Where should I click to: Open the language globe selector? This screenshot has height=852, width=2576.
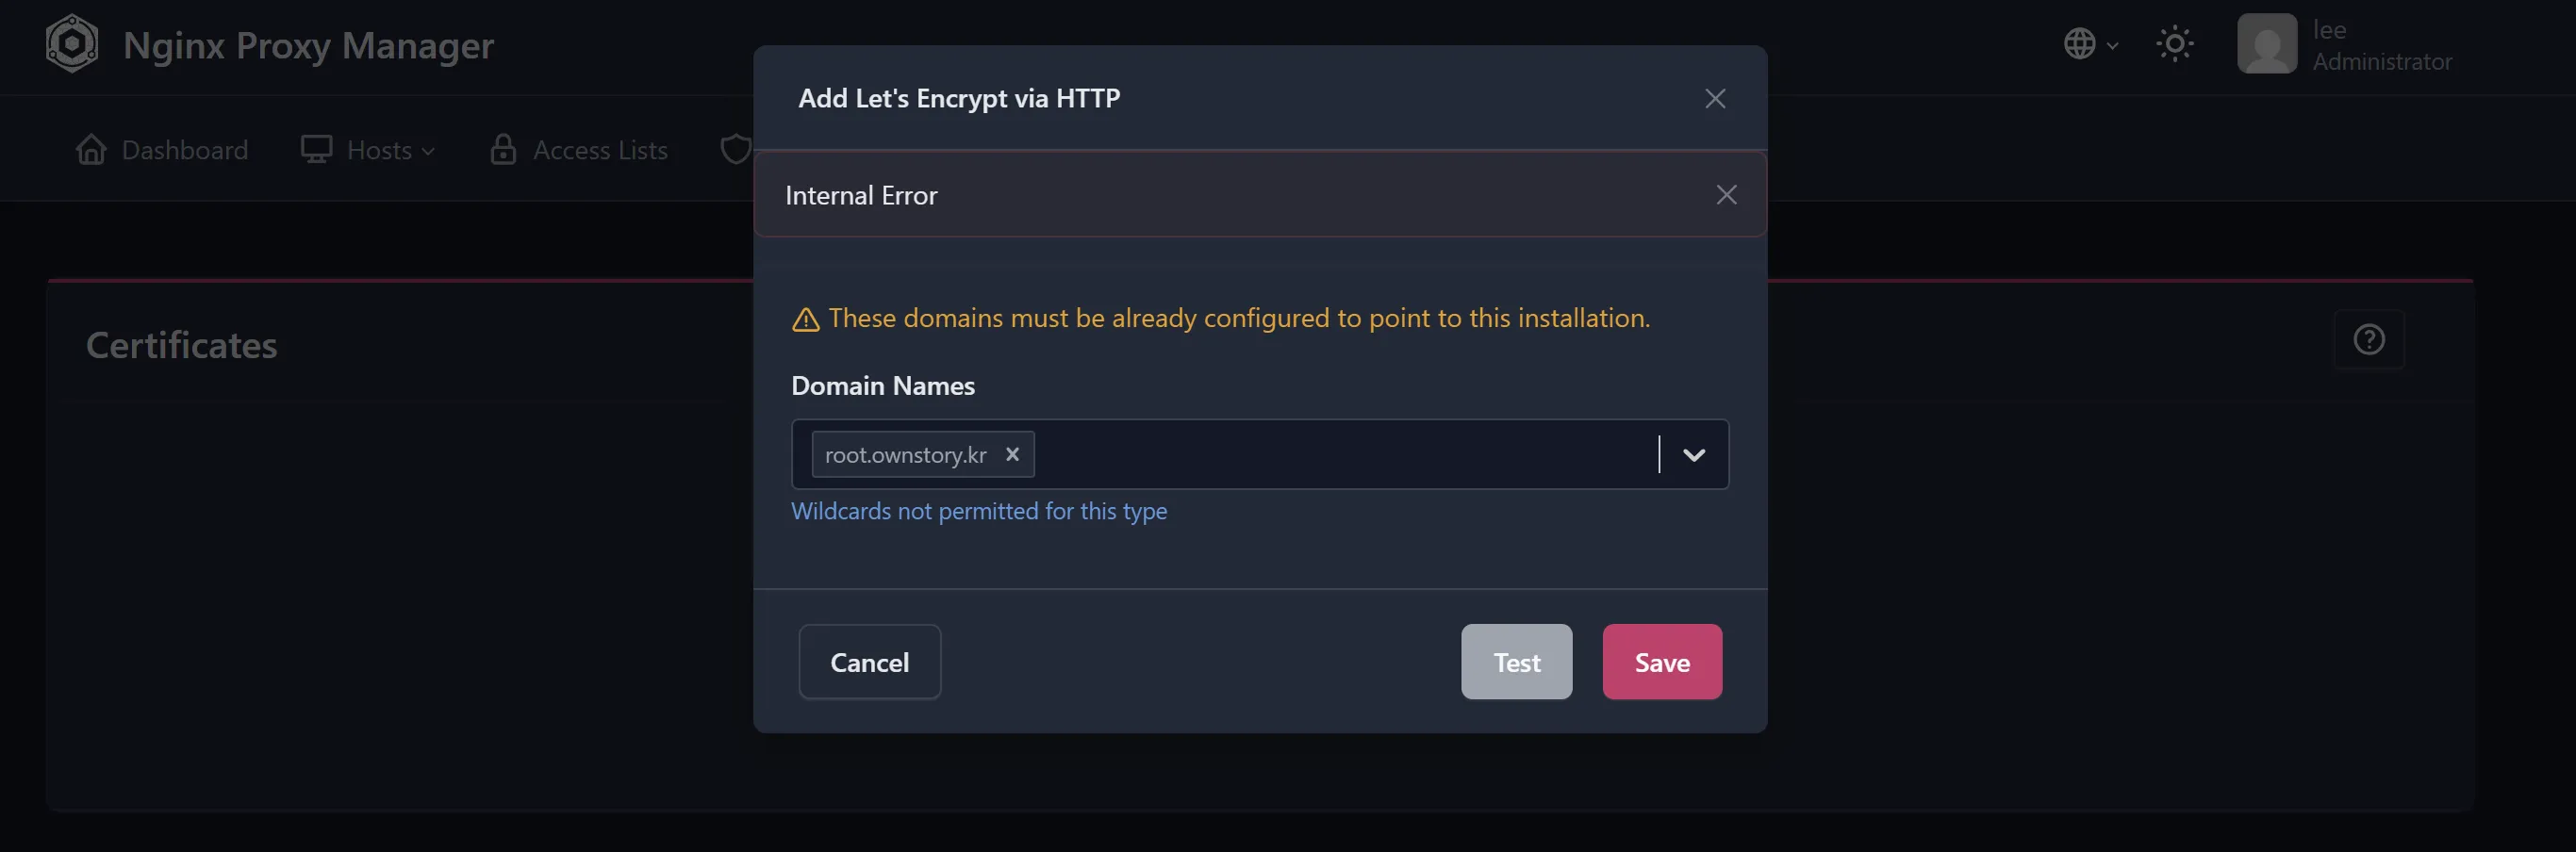click(x=2082, y=44)
